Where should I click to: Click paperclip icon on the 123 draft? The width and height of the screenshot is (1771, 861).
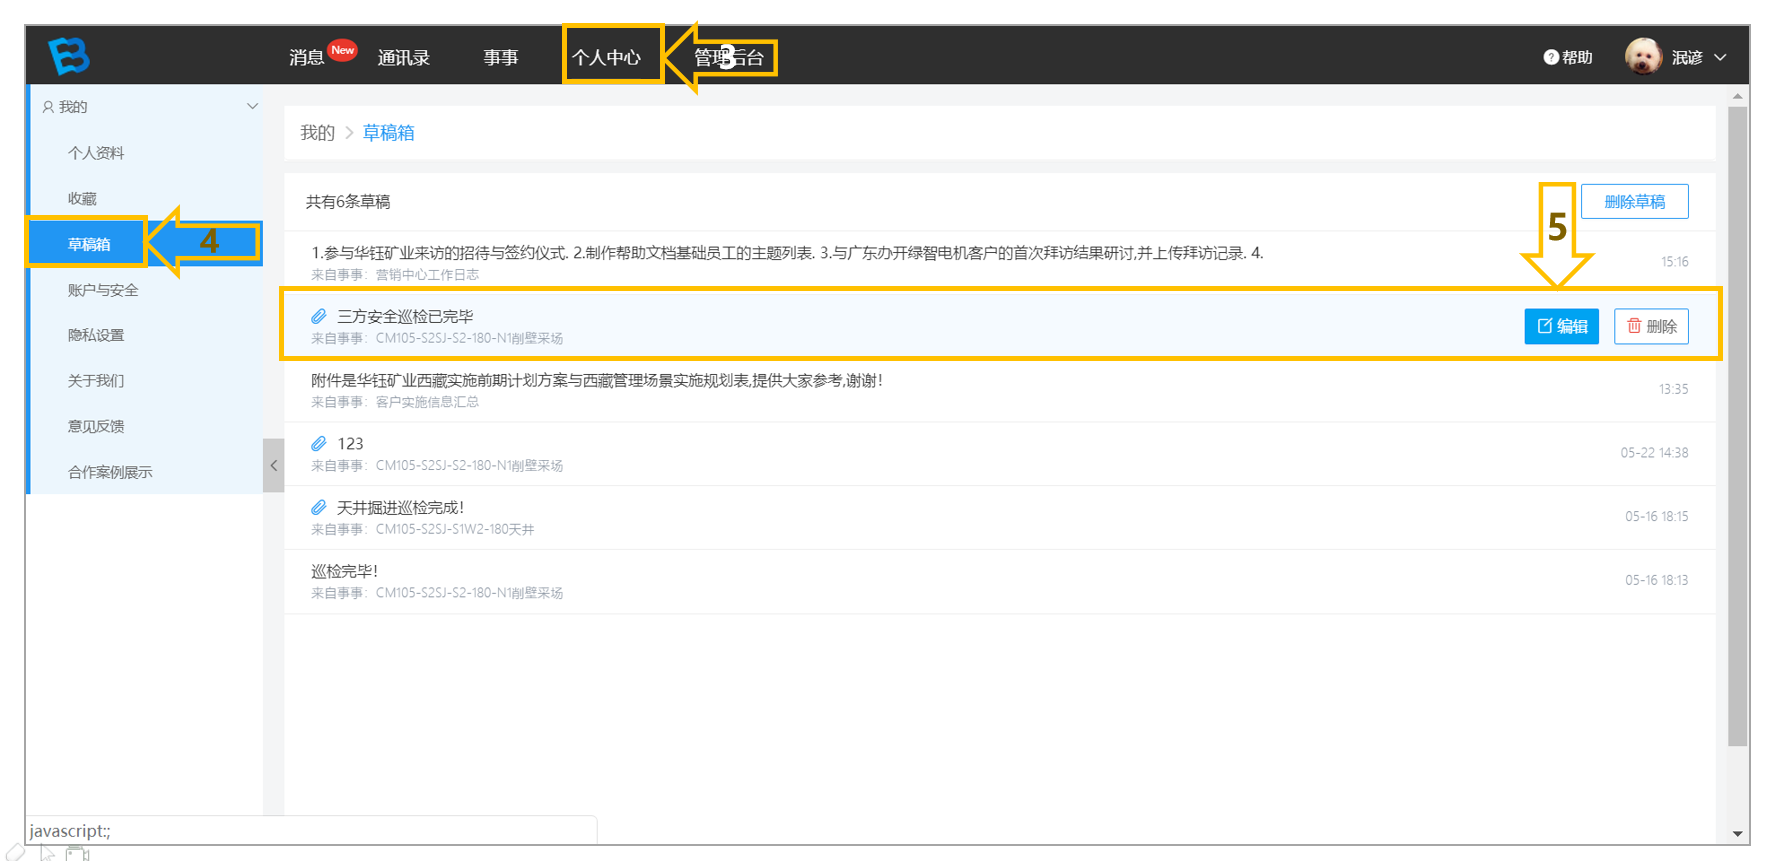coord(319,443)
